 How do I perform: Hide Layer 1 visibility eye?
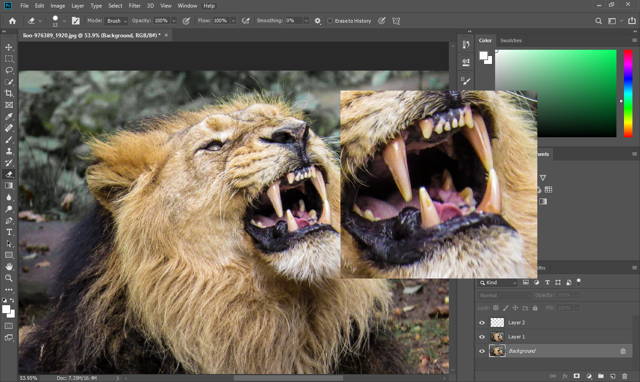pyautogui.click(x=482, y=337)
